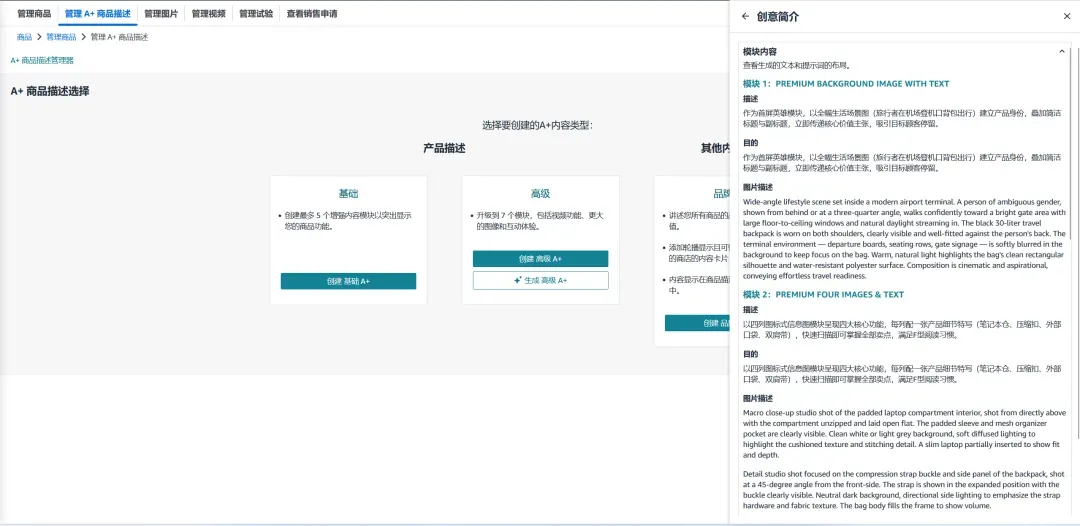Go back using the 创意简介 panel arrow

pyautogui.click(x=745, y=17)
